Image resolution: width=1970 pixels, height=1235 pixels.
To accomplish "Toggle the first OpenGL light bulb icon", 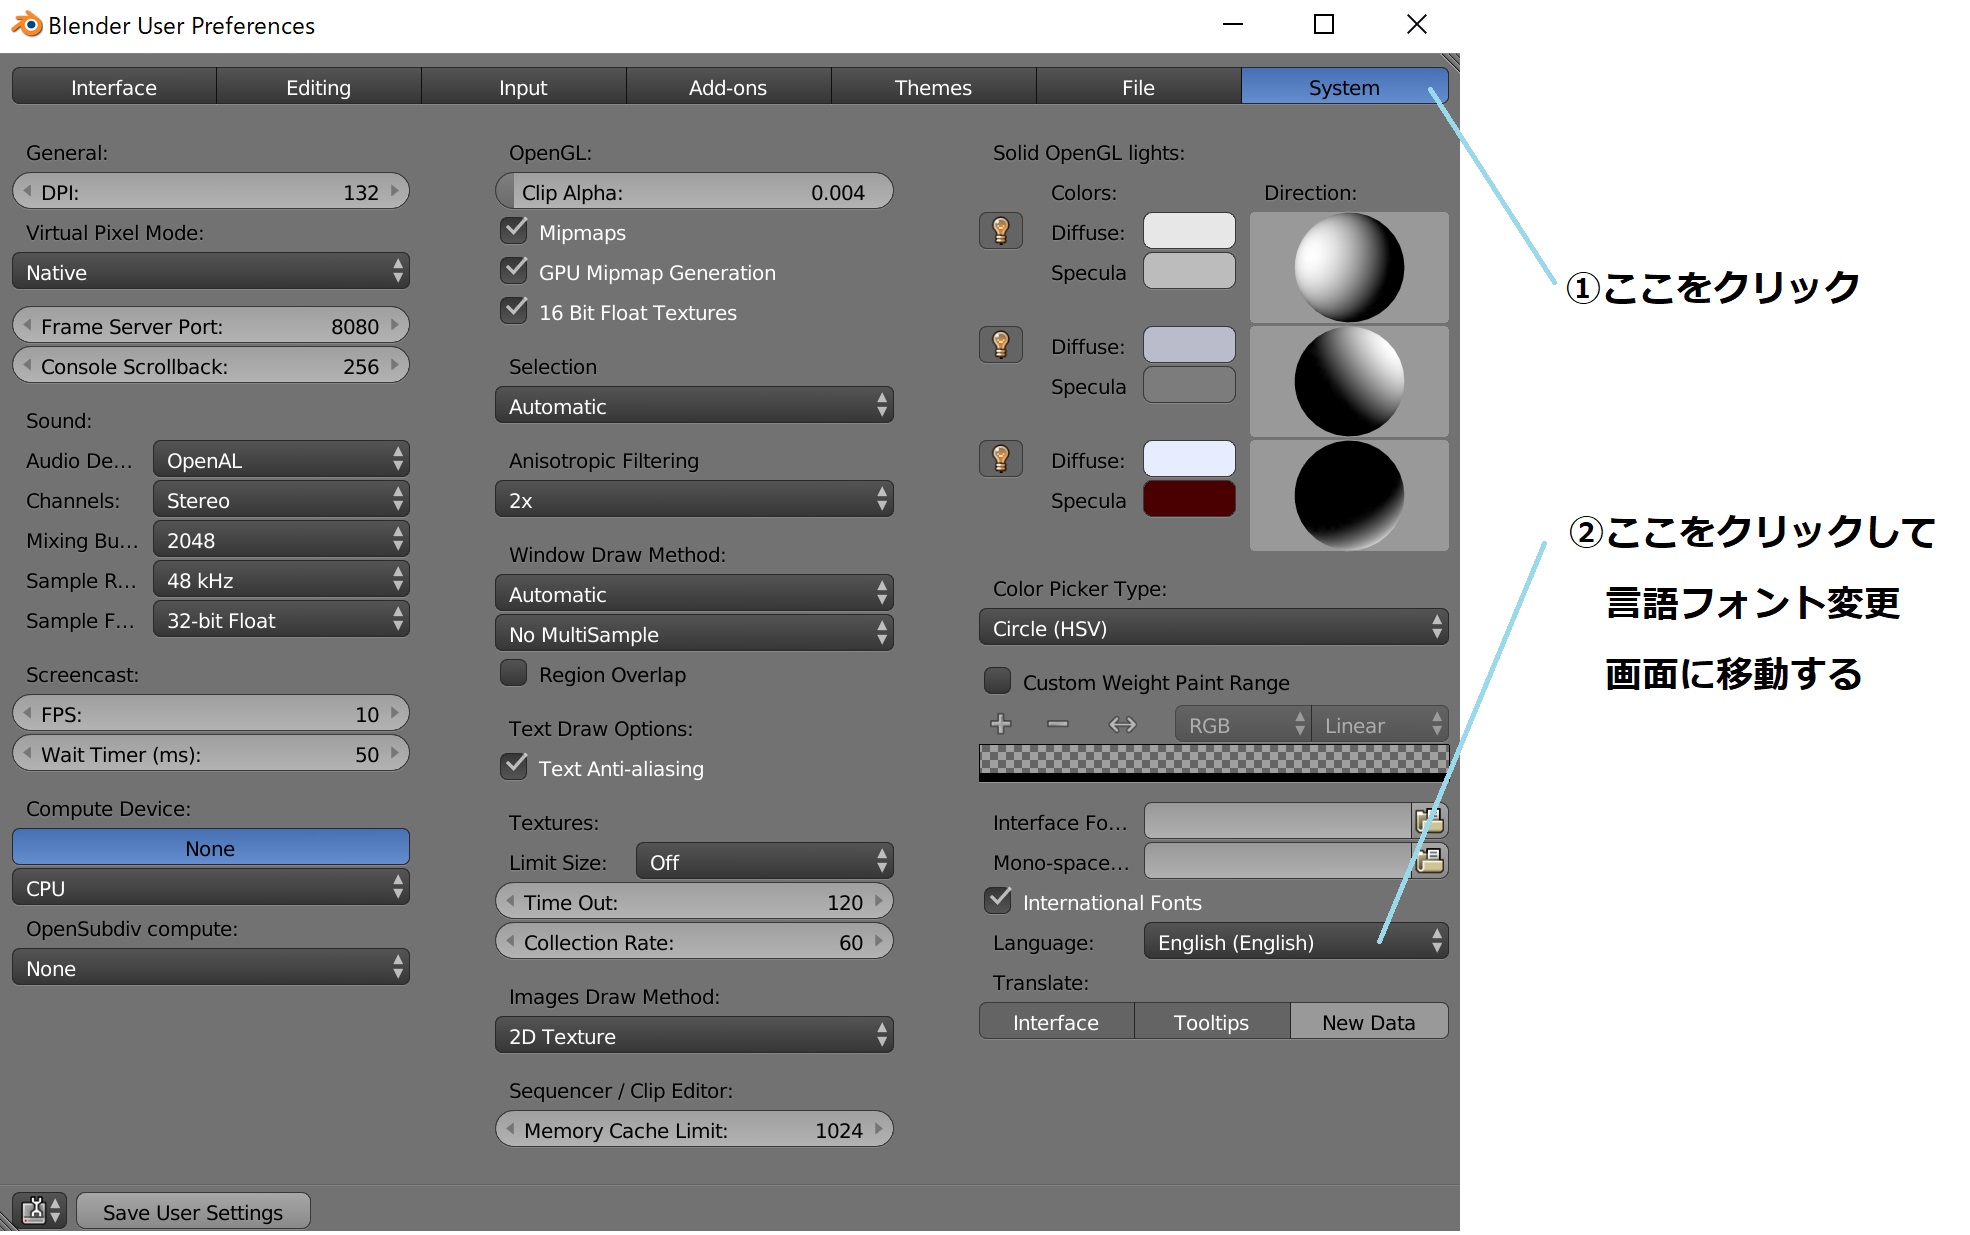I will [1001, 231].
